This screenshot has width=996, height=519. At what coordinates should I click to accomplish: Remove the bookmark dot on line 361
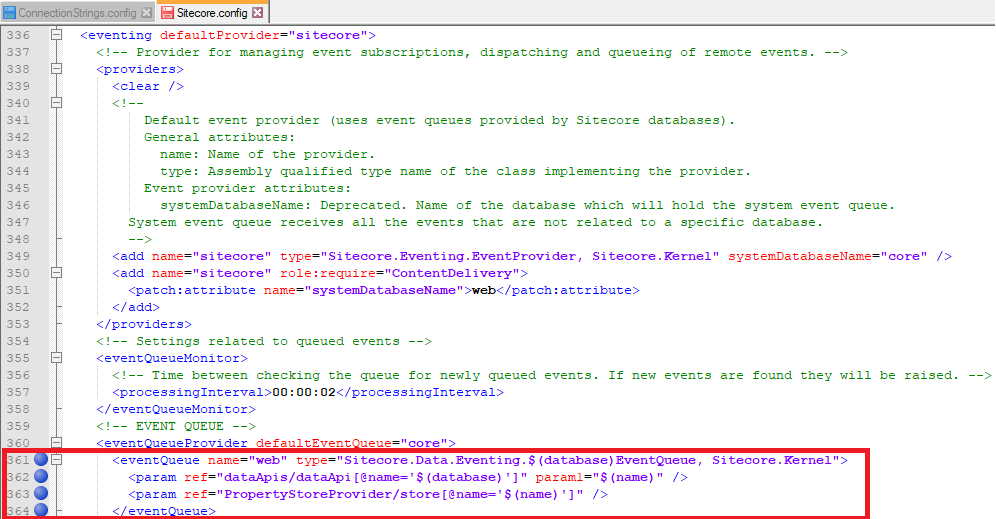click(41, 459)
